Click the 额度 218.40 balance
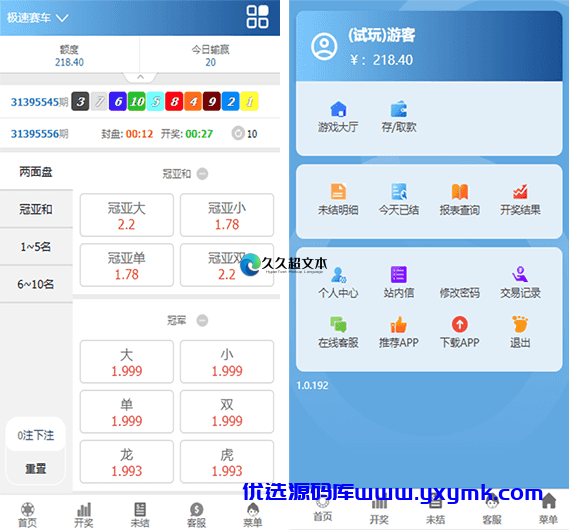Image resolution: width=569 pixels, height=530 pixels. [x=69, y=56]
